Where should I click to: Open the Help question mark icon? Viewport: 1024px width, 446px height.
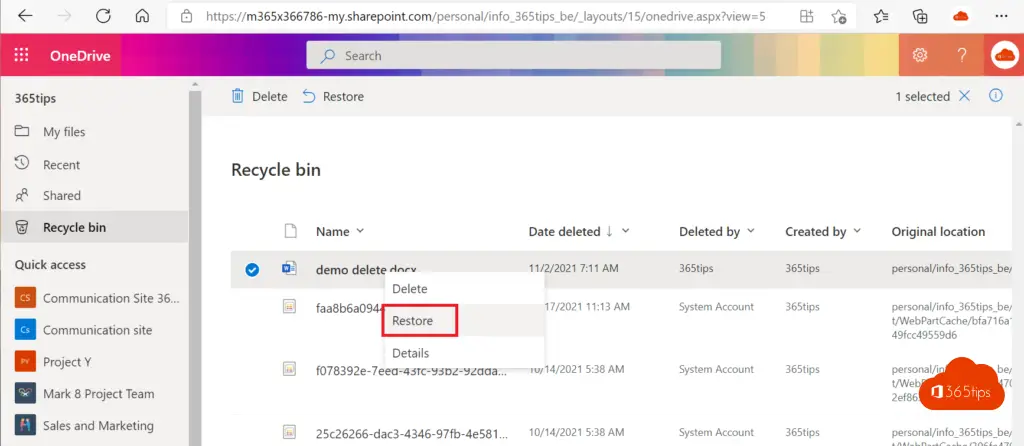coord(961,56)
